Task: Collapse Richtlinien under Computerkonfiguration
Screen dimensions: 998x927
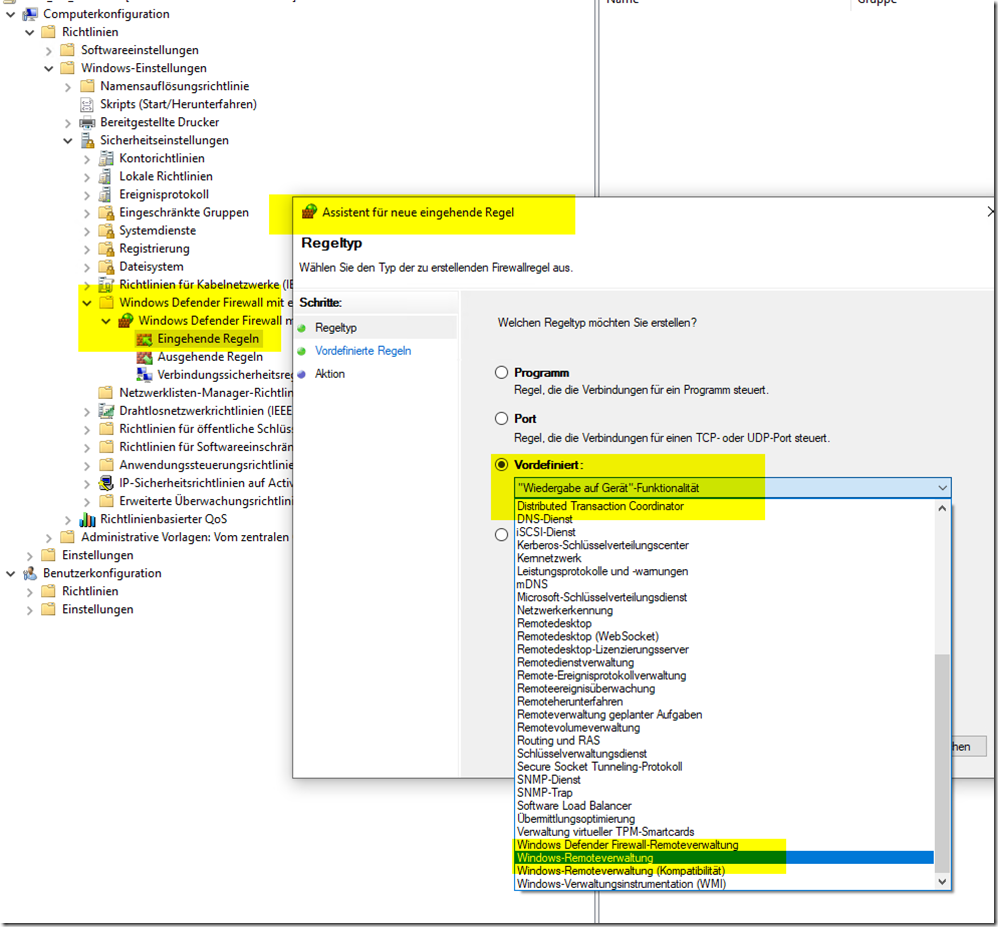Action: (29, 32)
